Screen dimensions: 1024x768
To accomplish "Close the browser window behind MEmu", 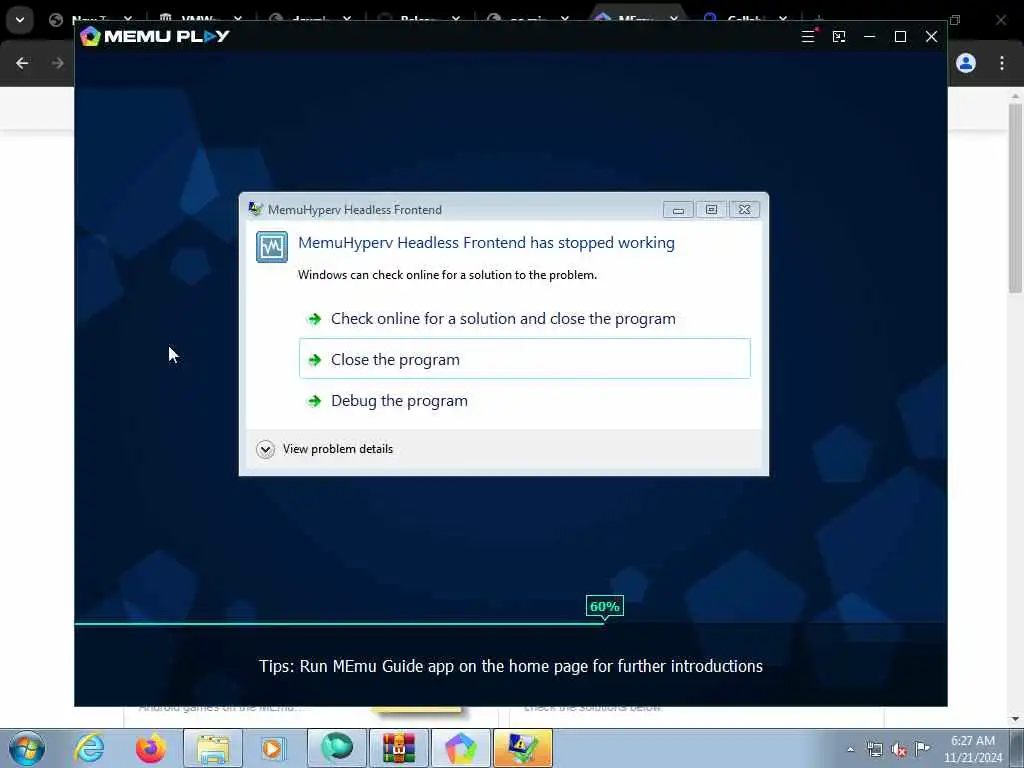I will coord(1000,20).
